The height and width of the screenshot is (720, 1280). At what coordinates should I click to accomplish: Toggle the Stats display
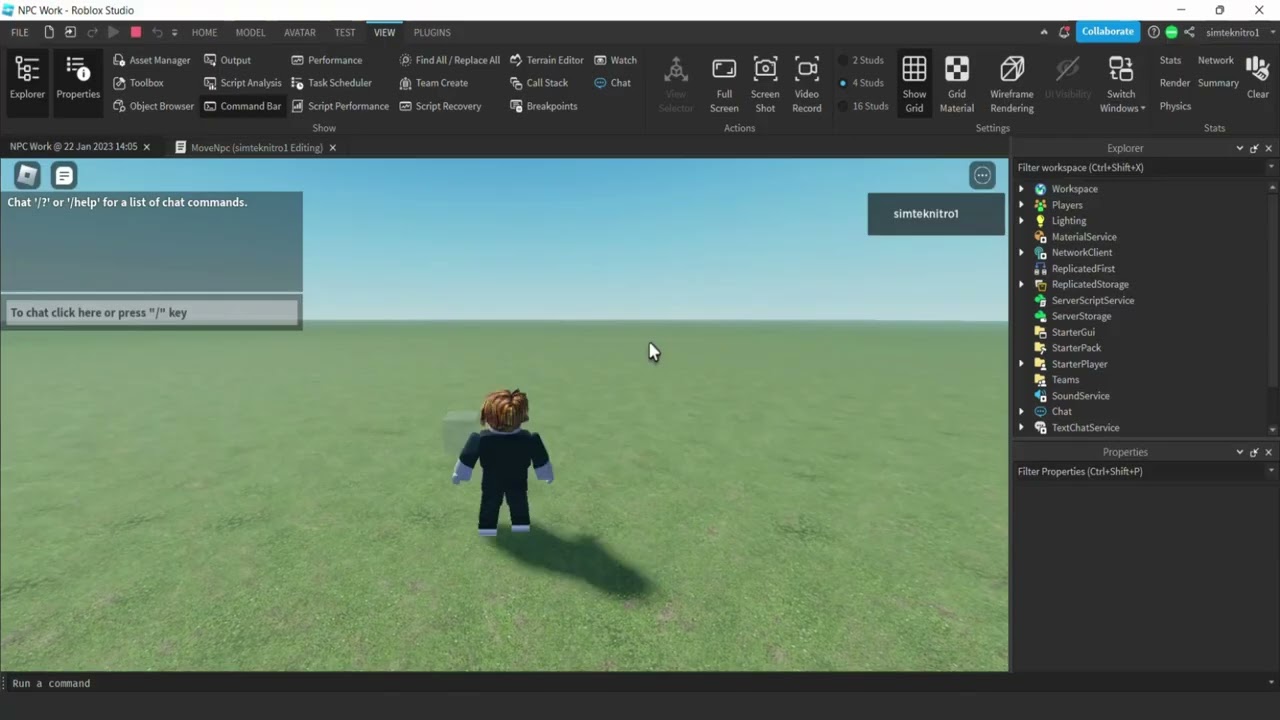pos(1170,60)
